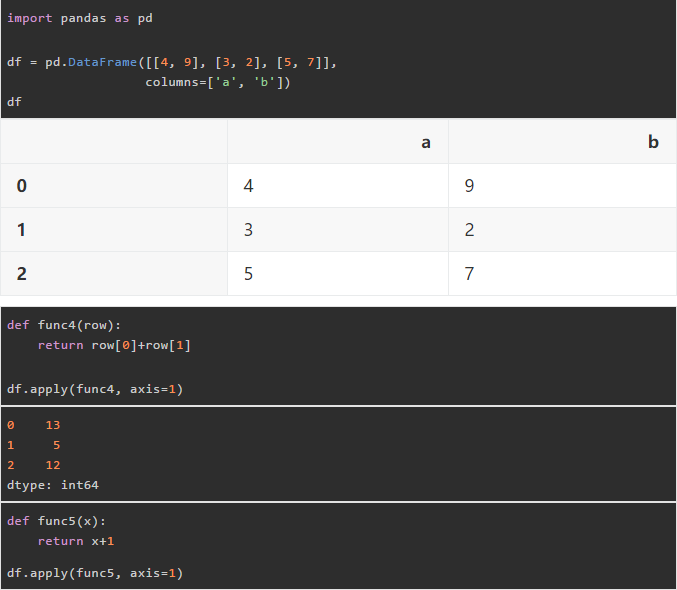Click the table cell containing value 9
The height and width of the screenshot is (590, 677).
(470, 186)
